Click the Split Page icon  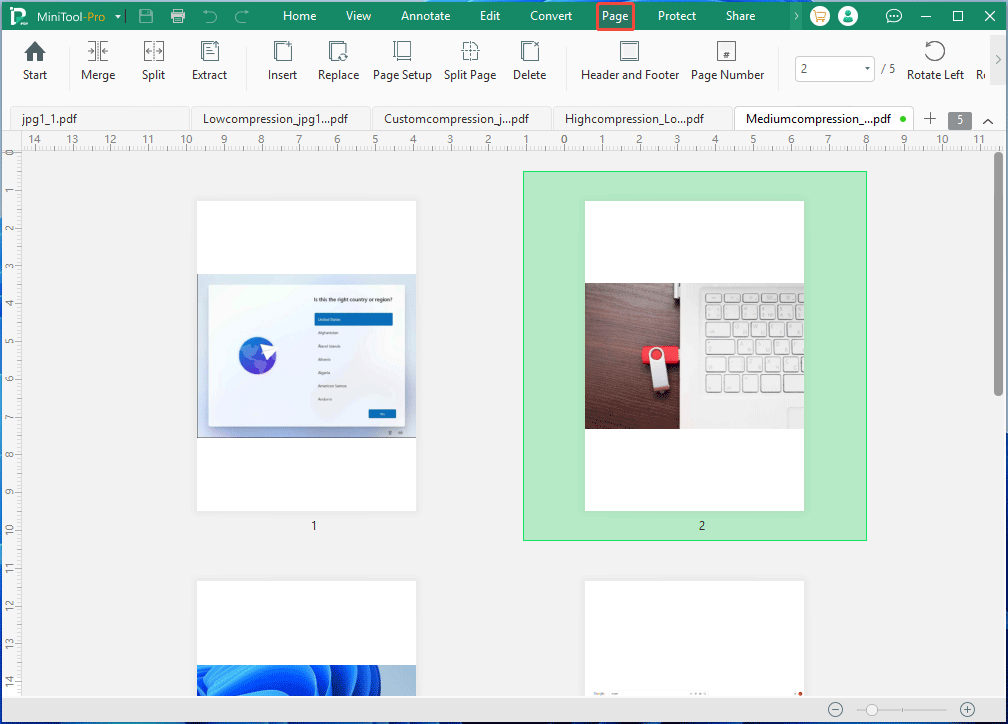click(x=469, y=60)
